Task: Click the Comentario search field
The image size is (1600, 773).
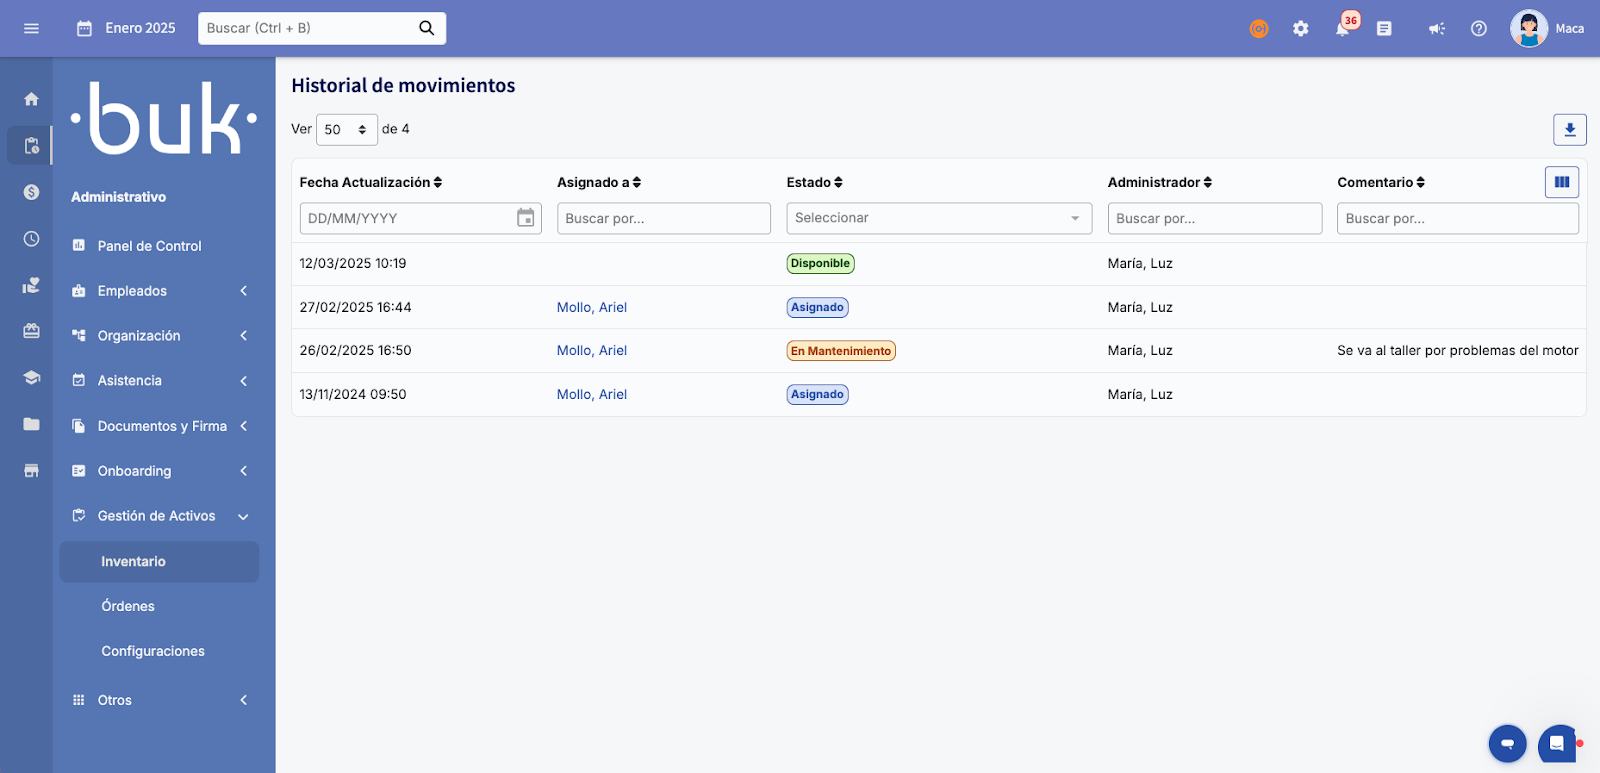Action: coord(1457,218)
